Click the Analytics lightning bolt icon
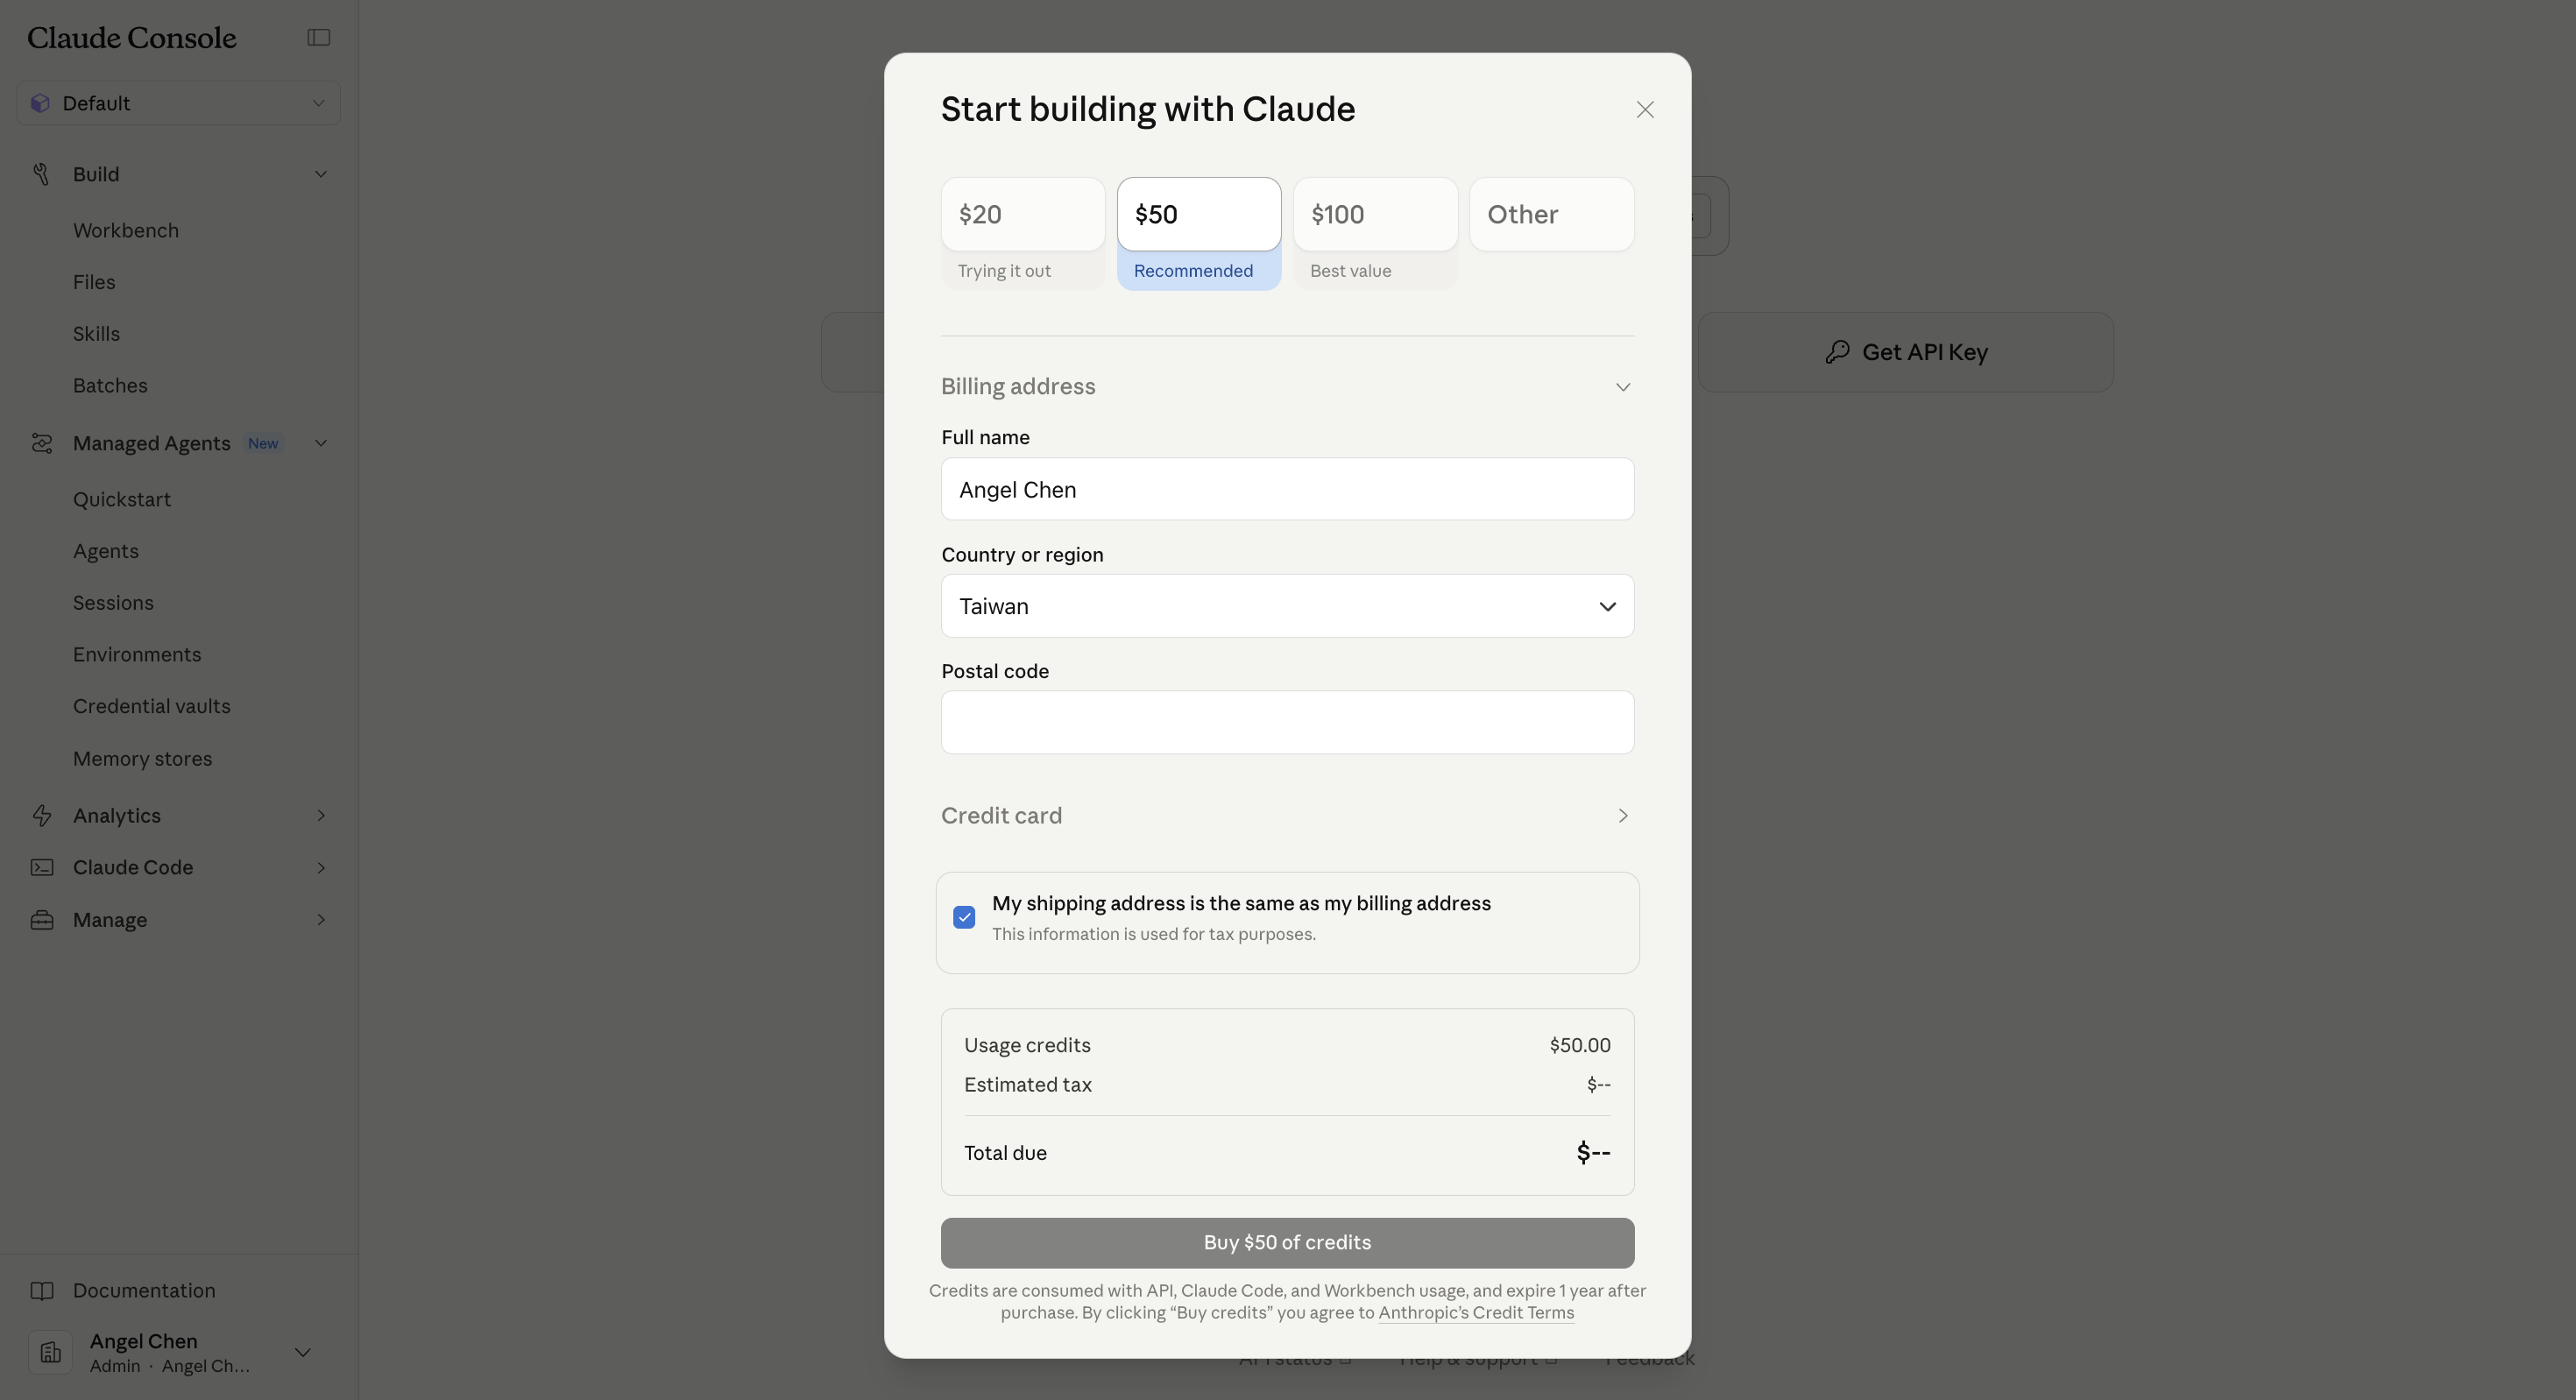Screen dimensions: 2576x1400 (x=41, y=815)
